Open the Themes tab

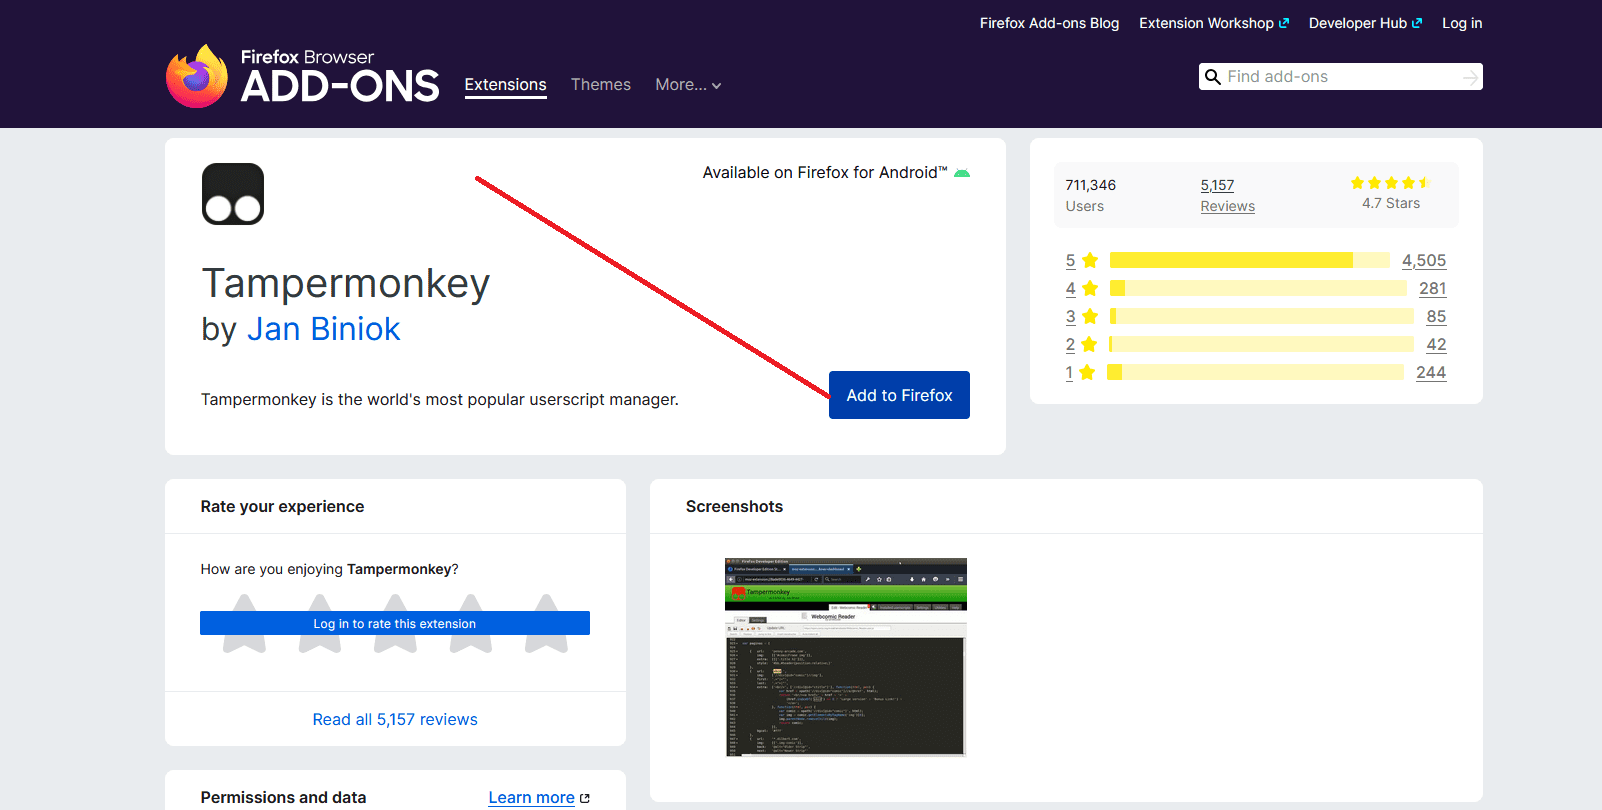[601, 85]
